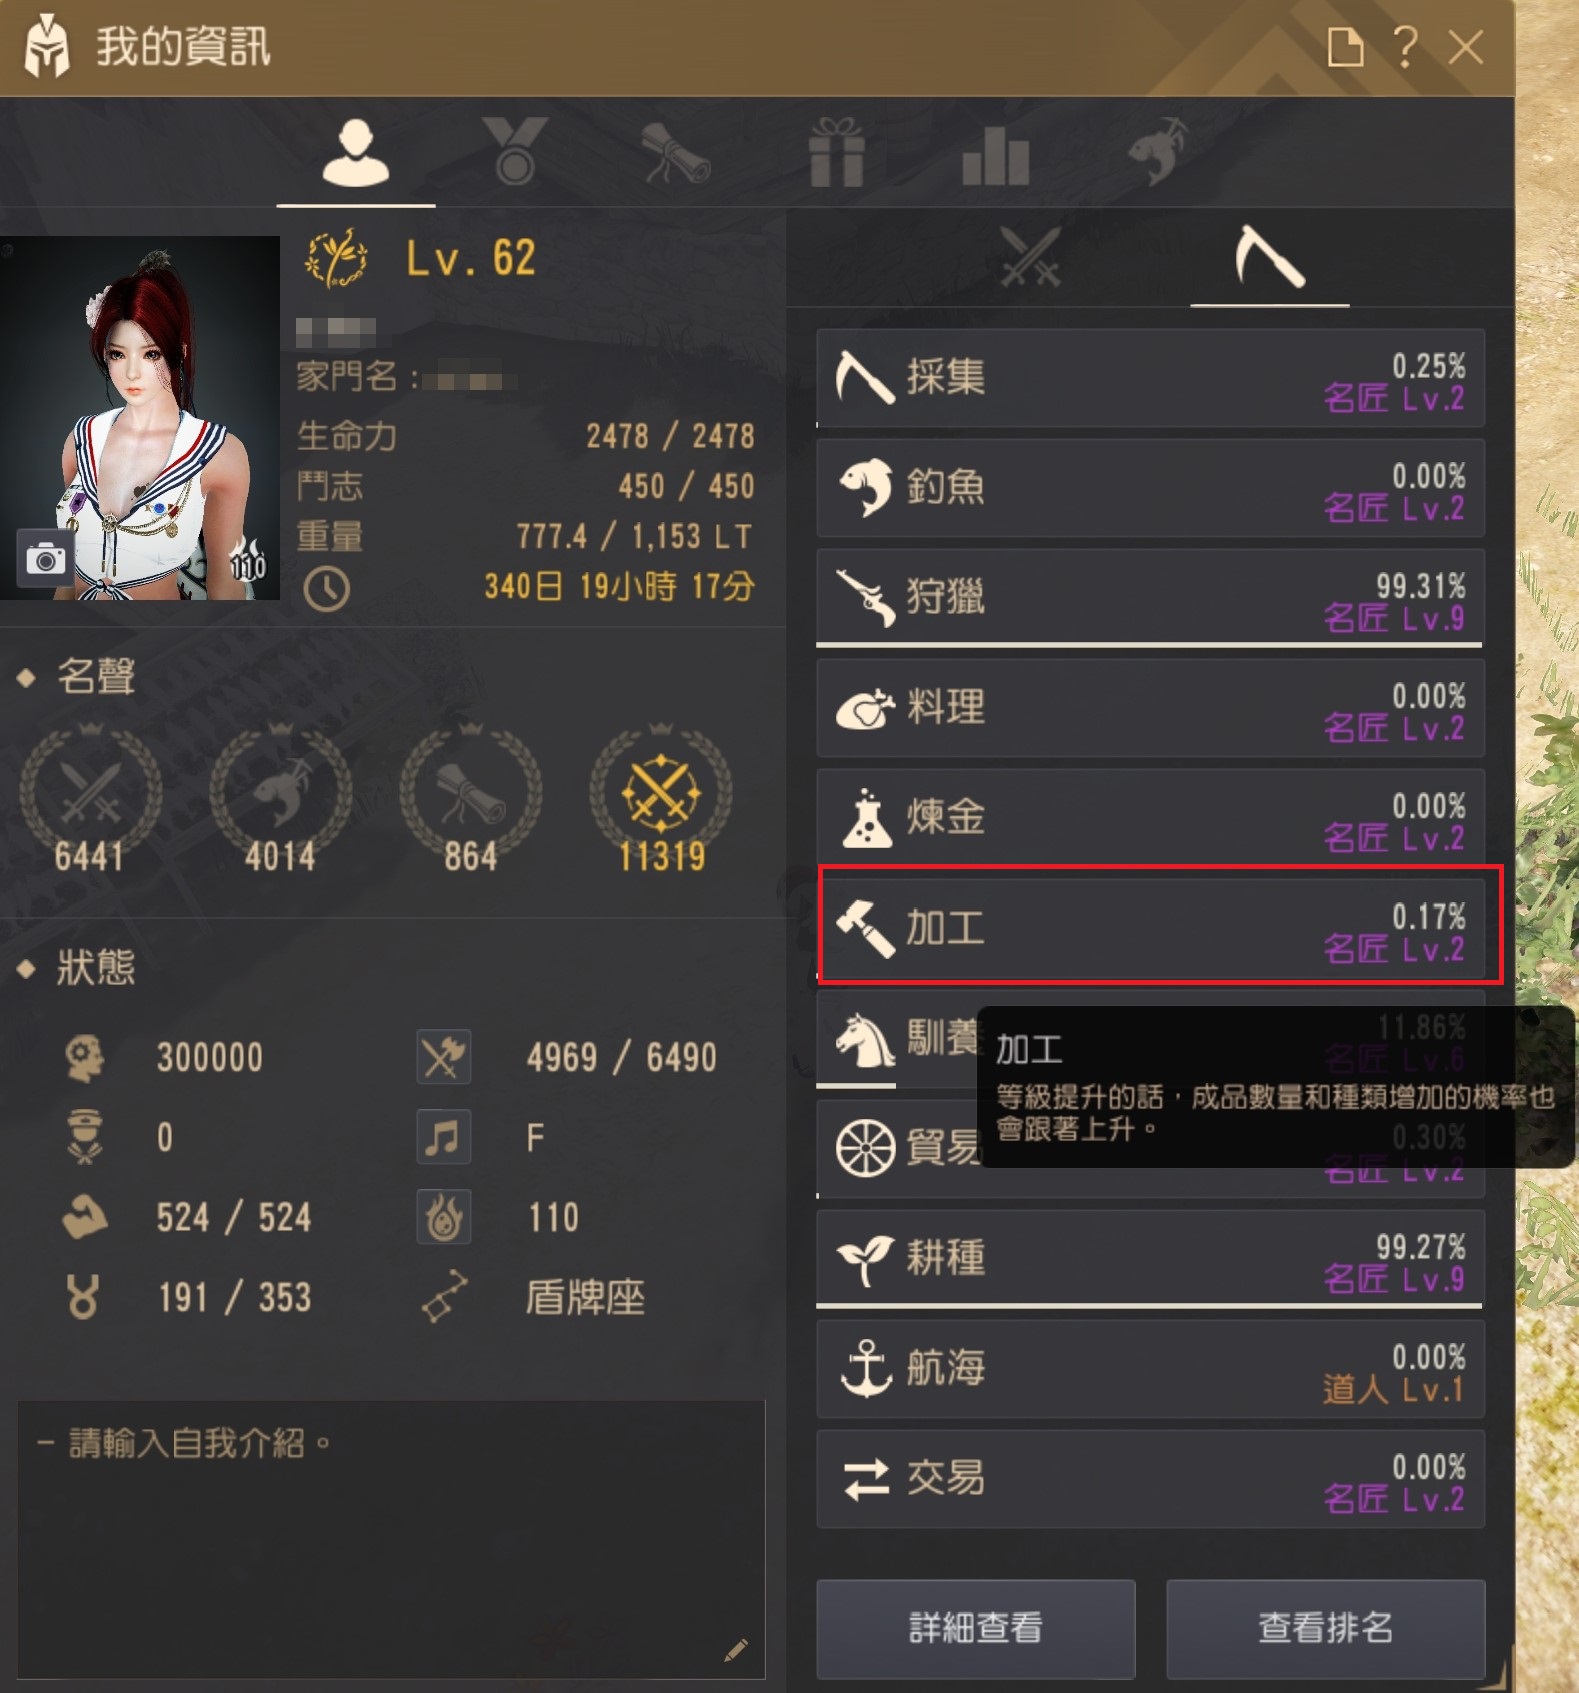Select the 釣魚 fishing skill row
This screenshot has width=1579, height=1693.
(x=1150, y=488)
